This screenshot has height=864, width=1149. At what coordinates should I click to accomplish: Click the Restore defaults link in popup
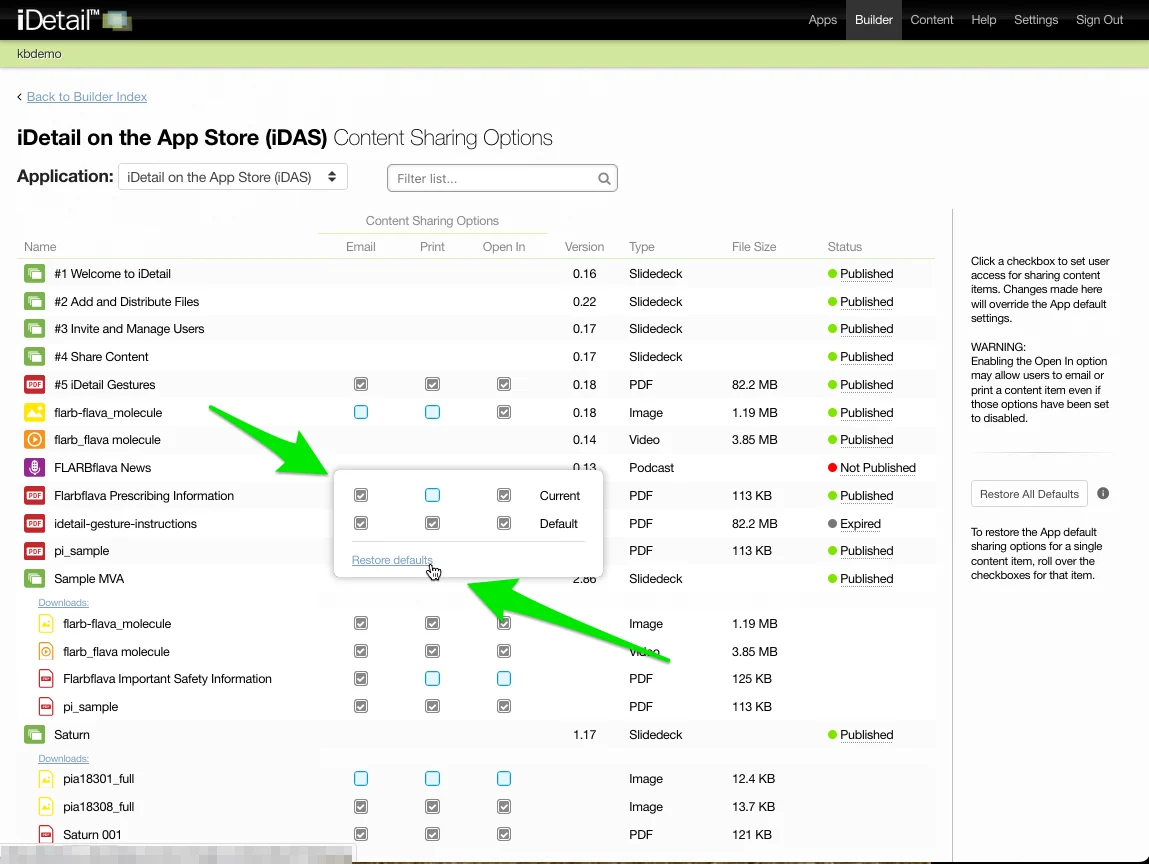[x=392, y=560]
